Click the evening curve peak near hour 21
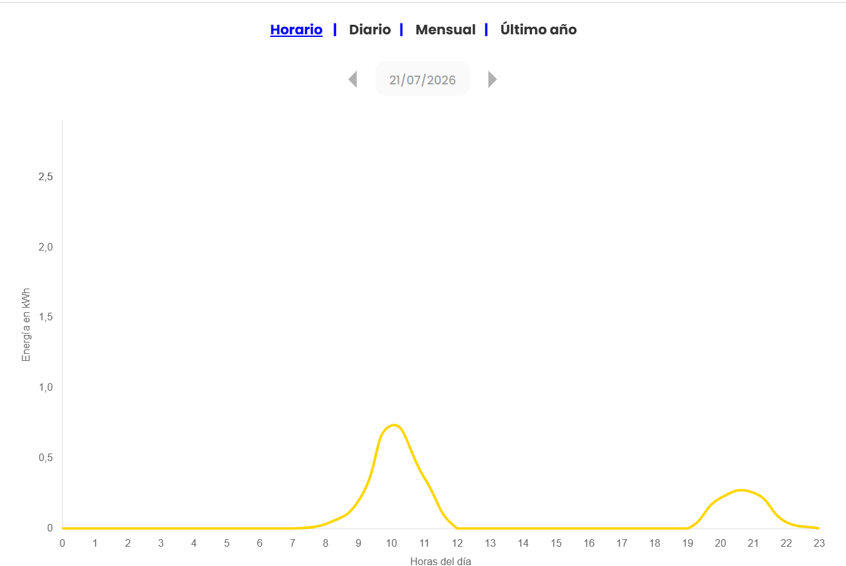 (x=741, y=490)
